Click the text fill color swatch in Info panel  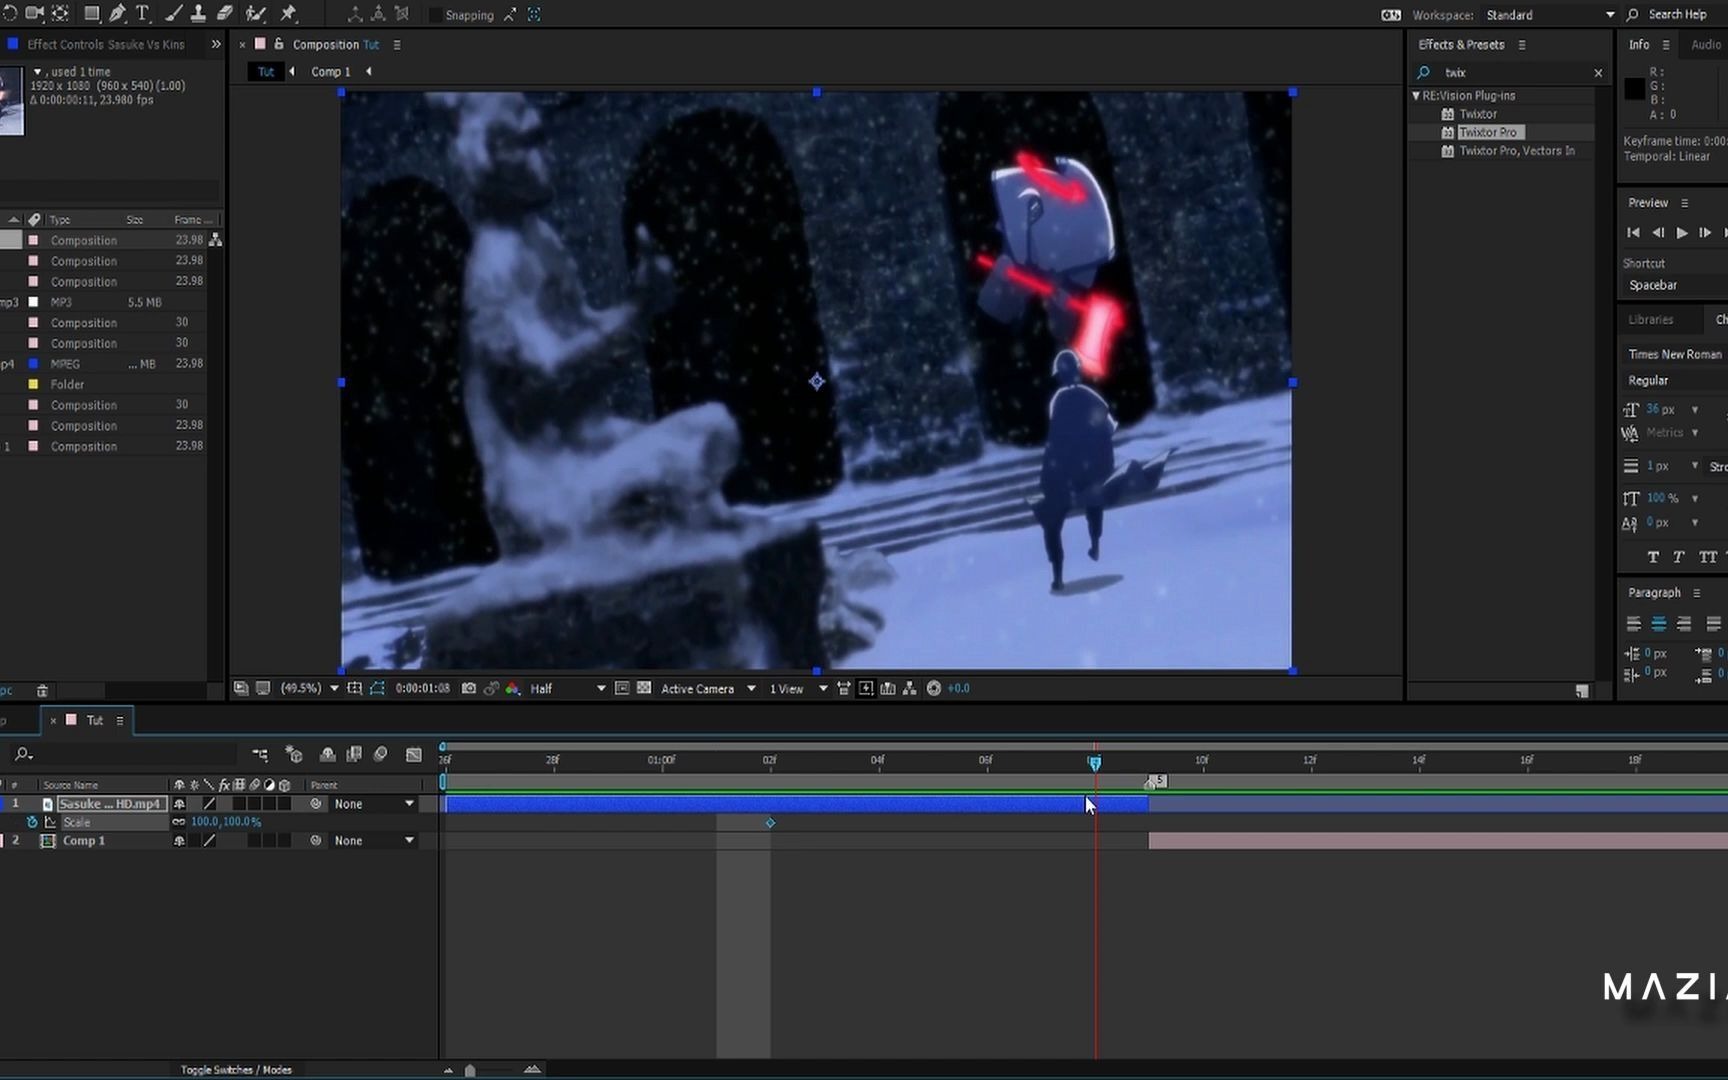click(x=1634, y=89)
